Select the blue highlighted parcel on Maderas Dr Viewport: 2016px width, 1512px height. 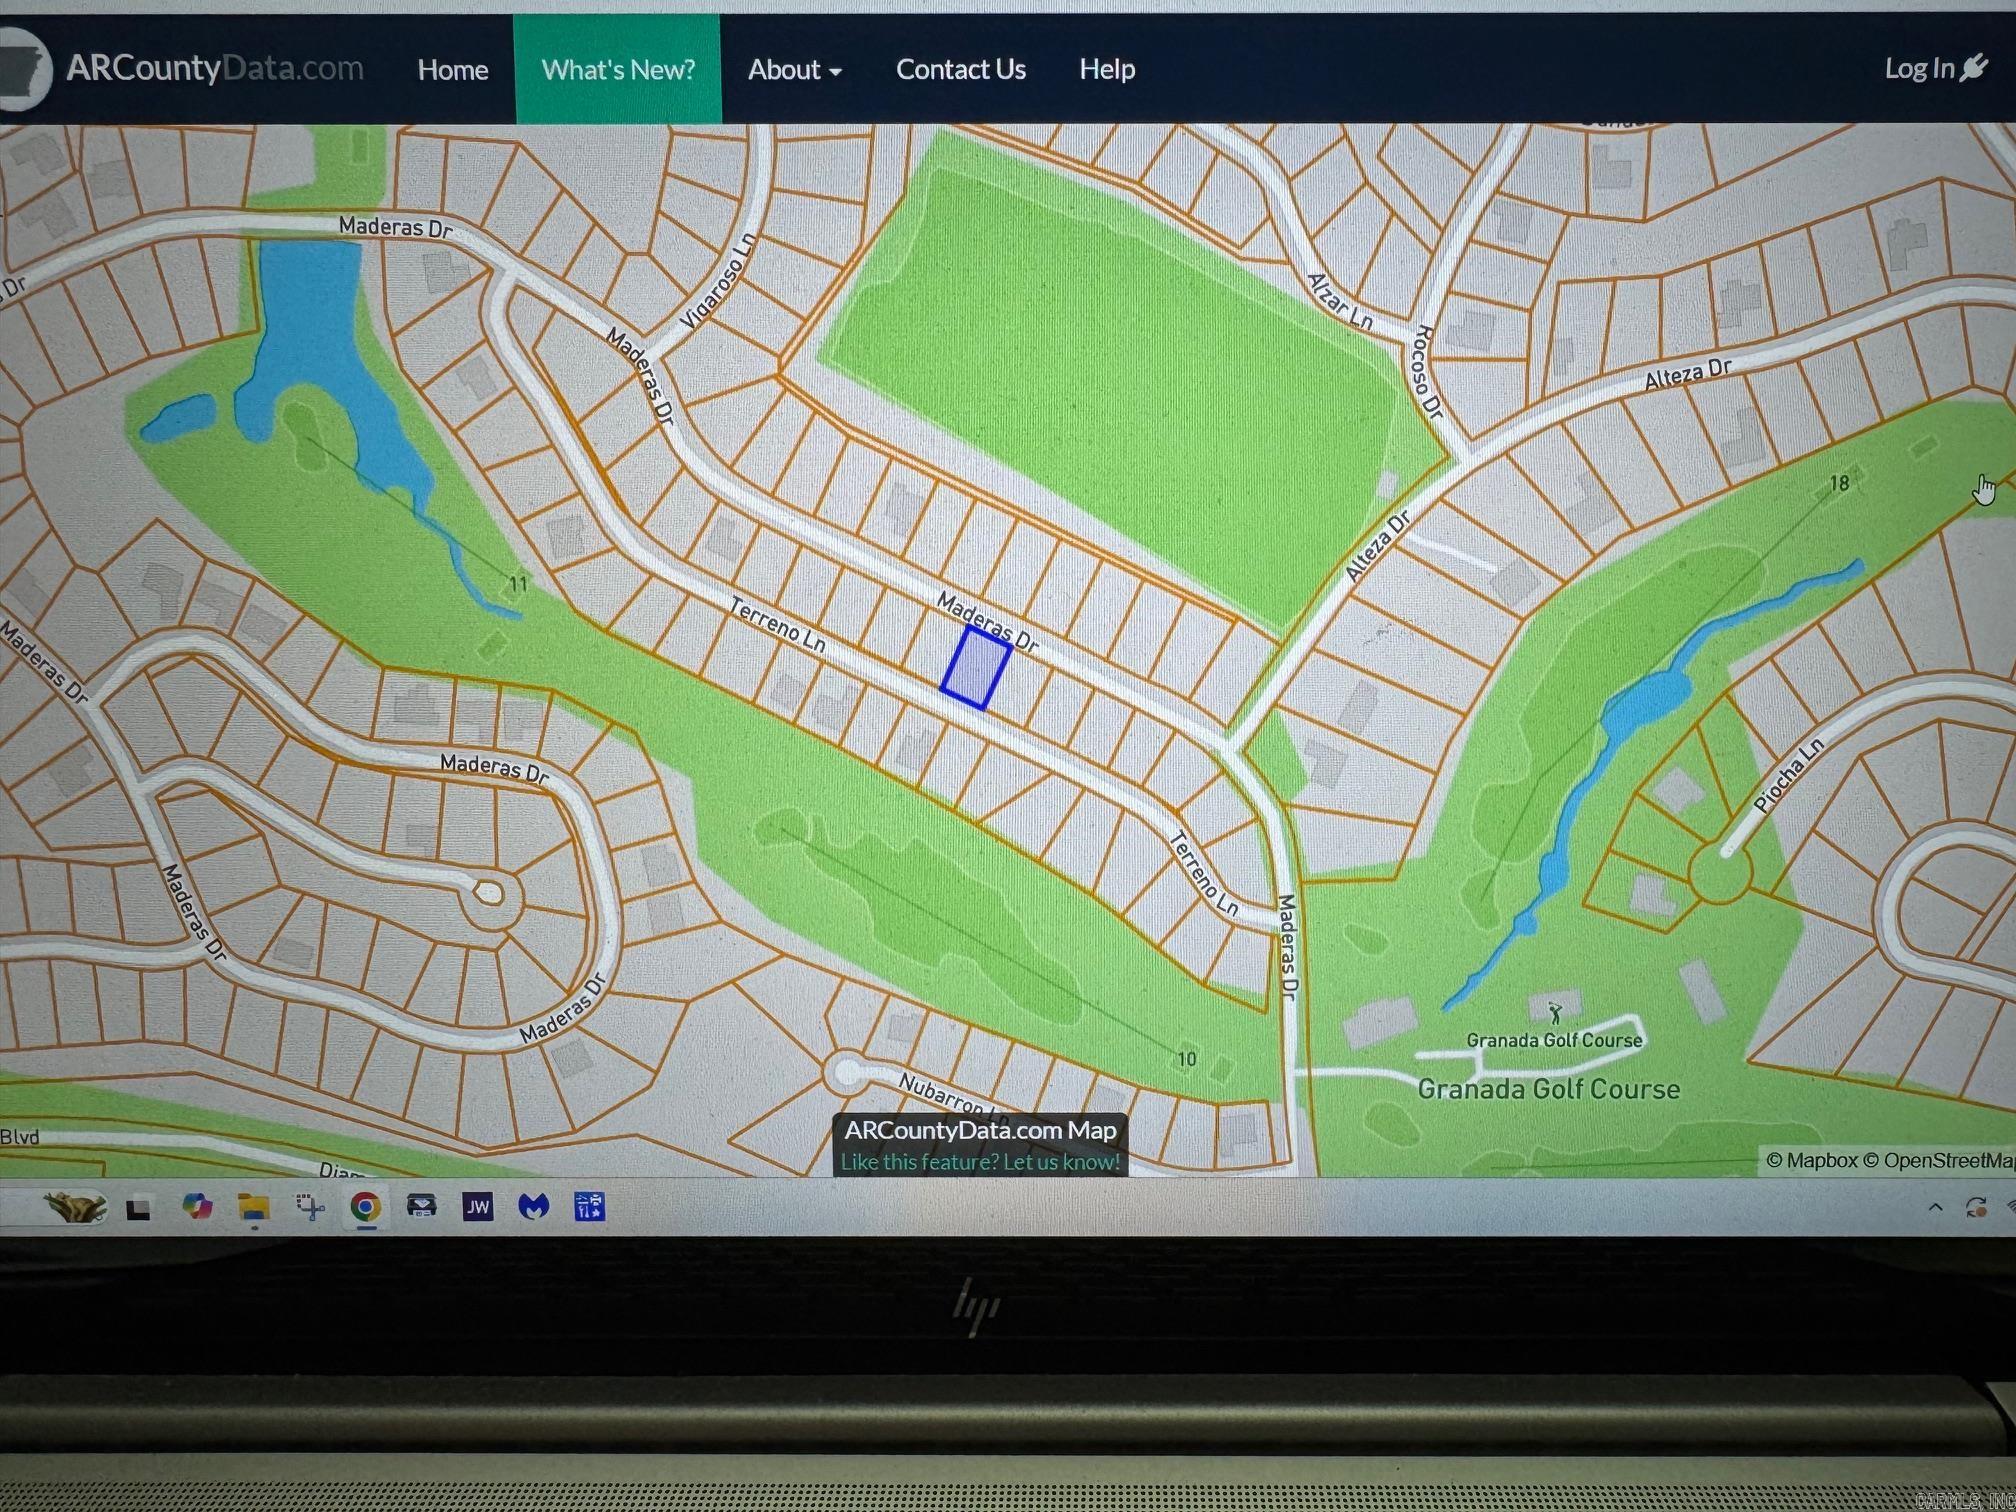click(976, 669)
